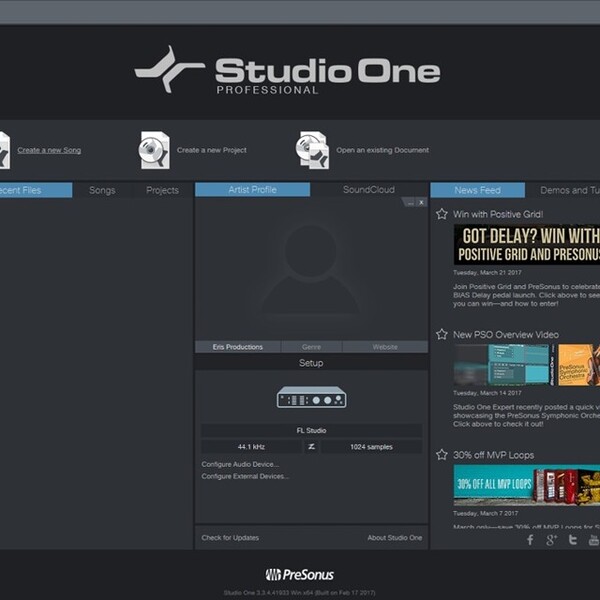Switch to the Projects tab

pyautogui.click(x=163, y=190)
